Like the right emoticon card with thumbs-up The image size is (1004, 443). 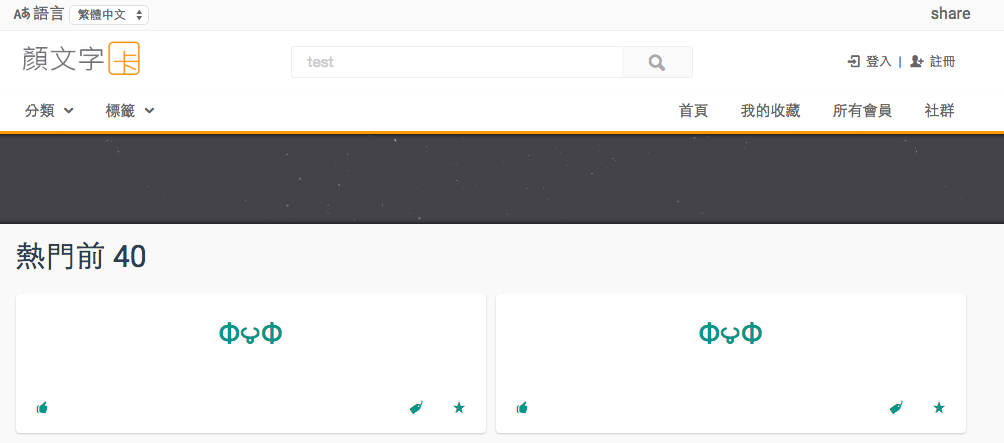pos(522,408)
